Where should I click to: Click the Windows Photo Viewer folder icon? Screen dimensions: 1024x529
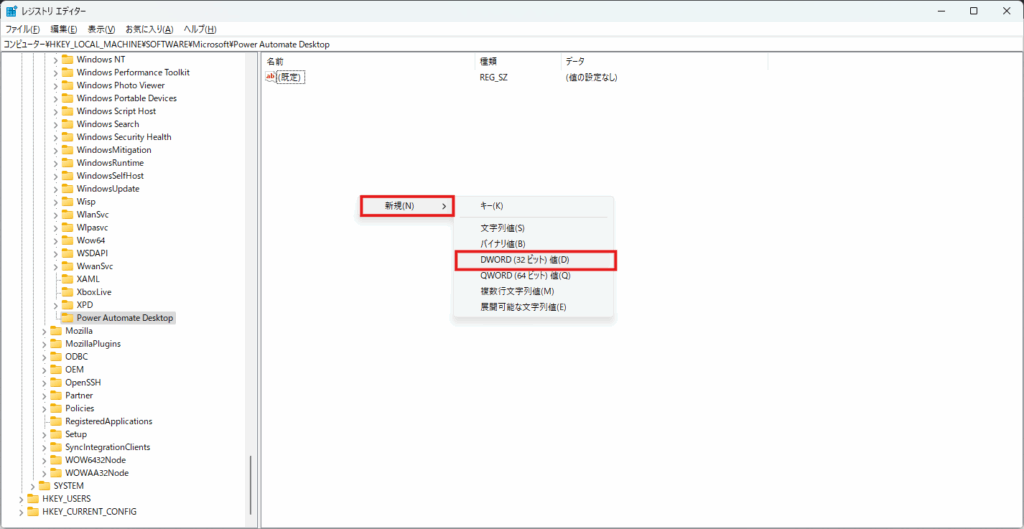pyautogui.click(x=67, y=86)
